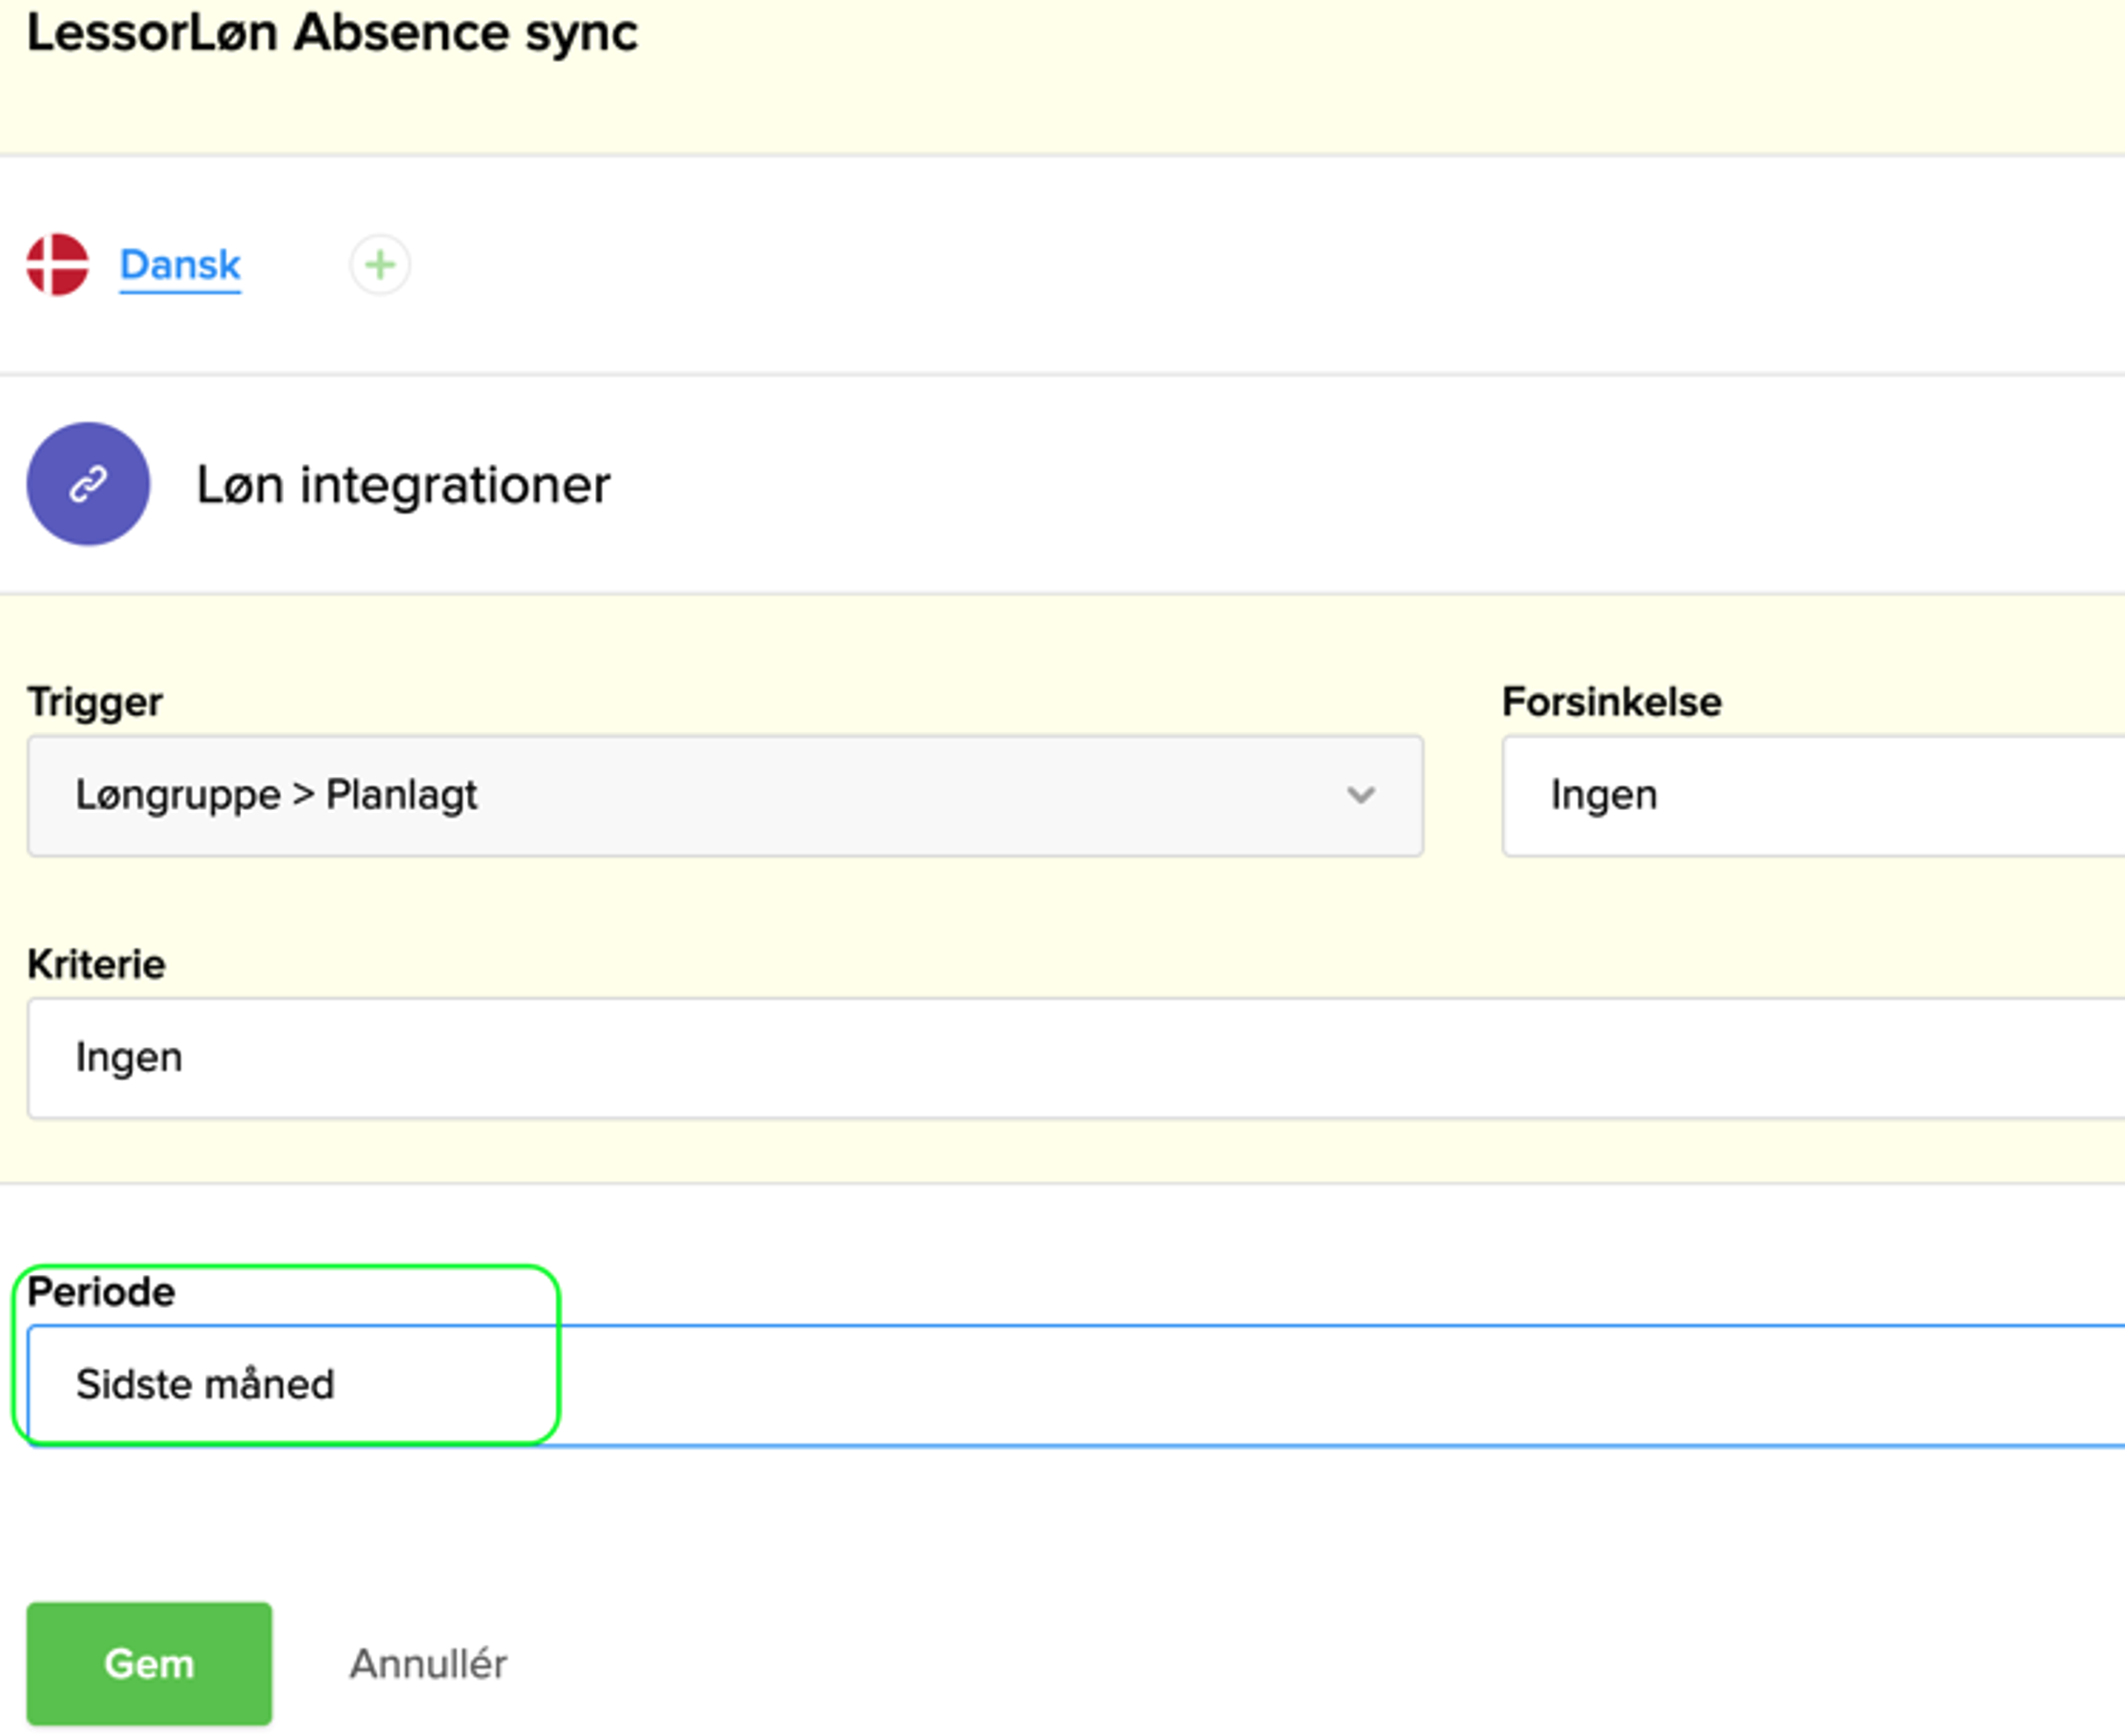Click Ingen value under Forsinkelse
Image resolution: width=2125 pixels, height=1736 pixels.
pos(1603,796)
